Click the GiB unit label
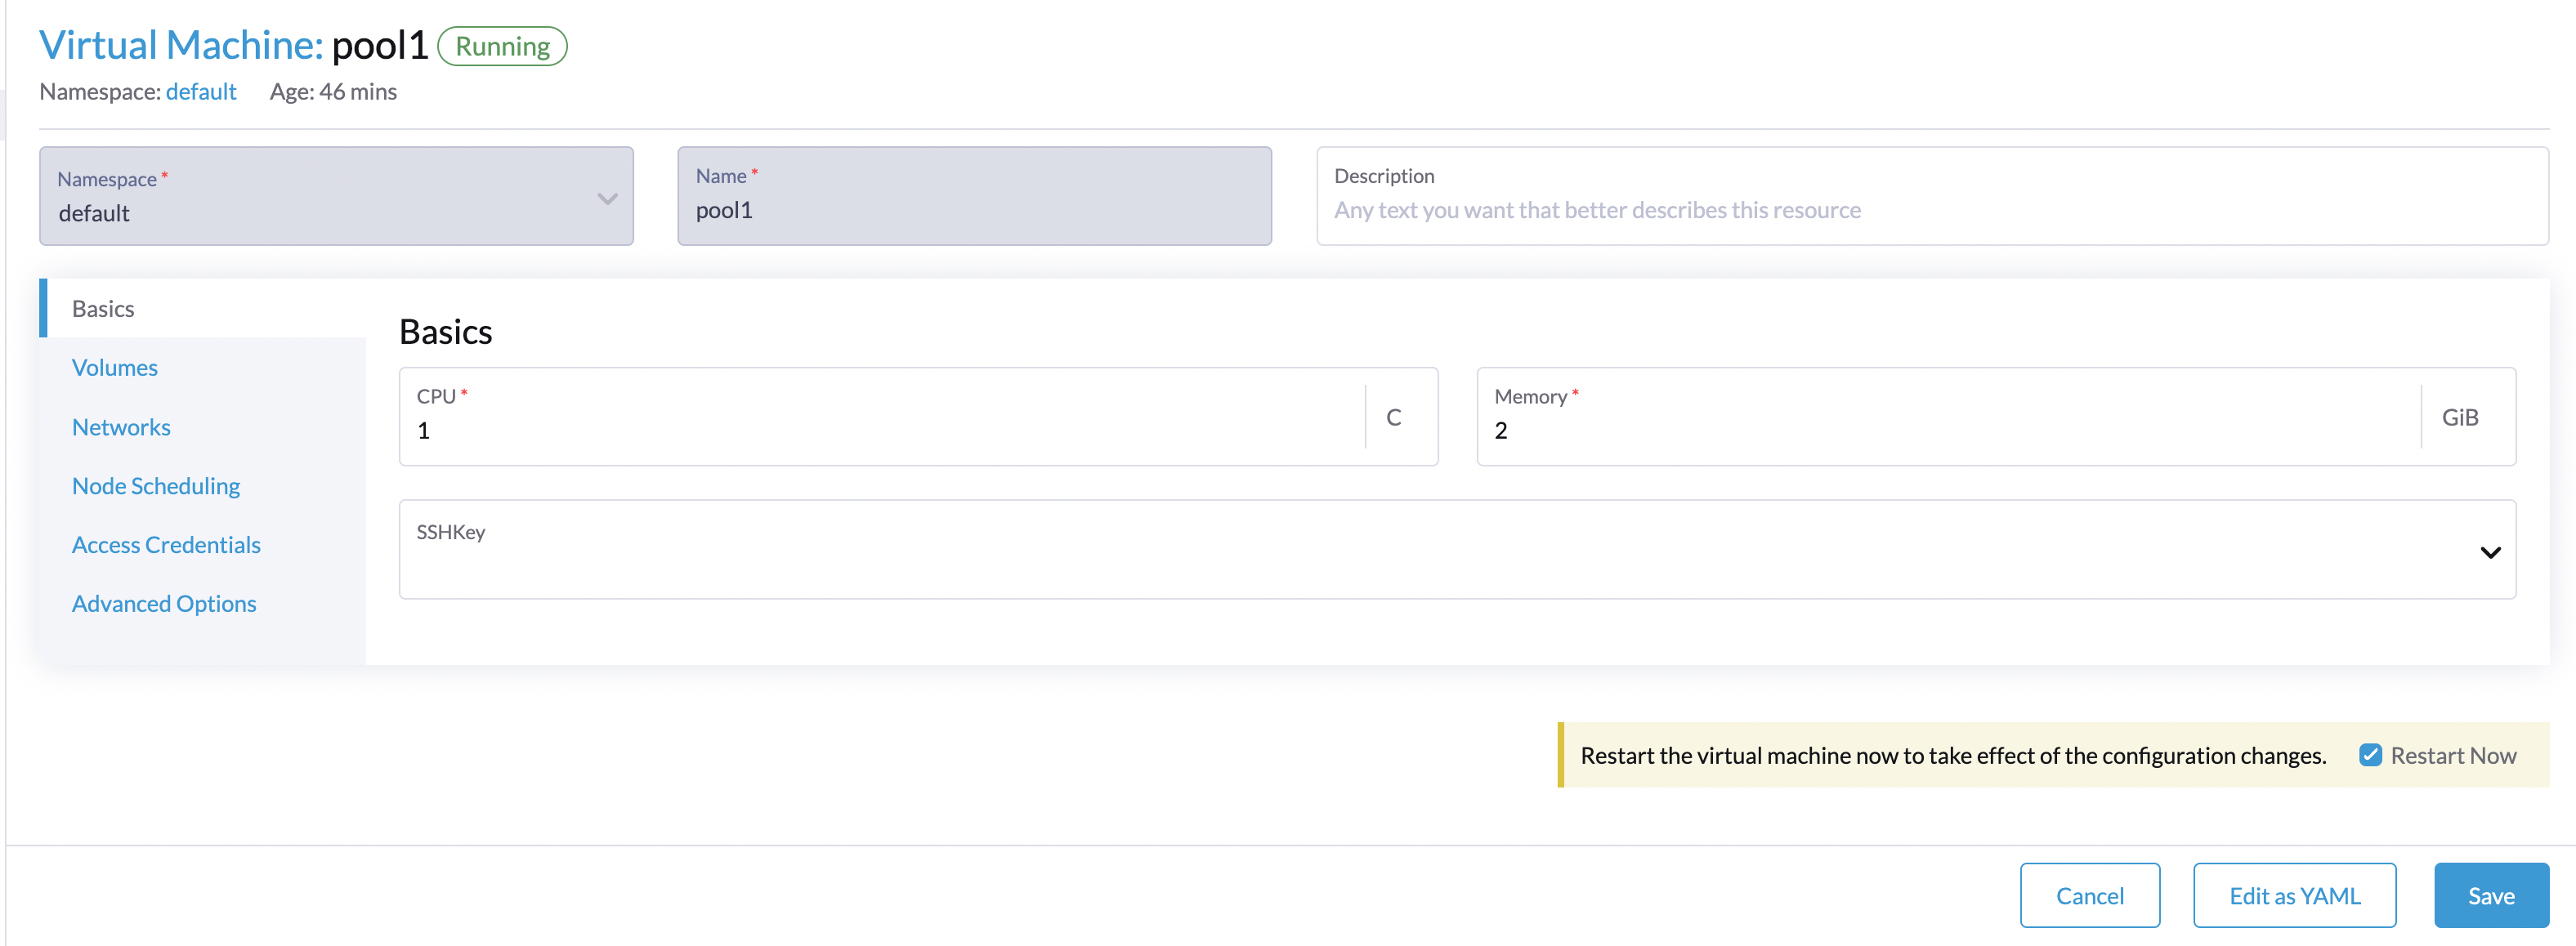This screenshot has height=946, width=2576. point(2459,418)
